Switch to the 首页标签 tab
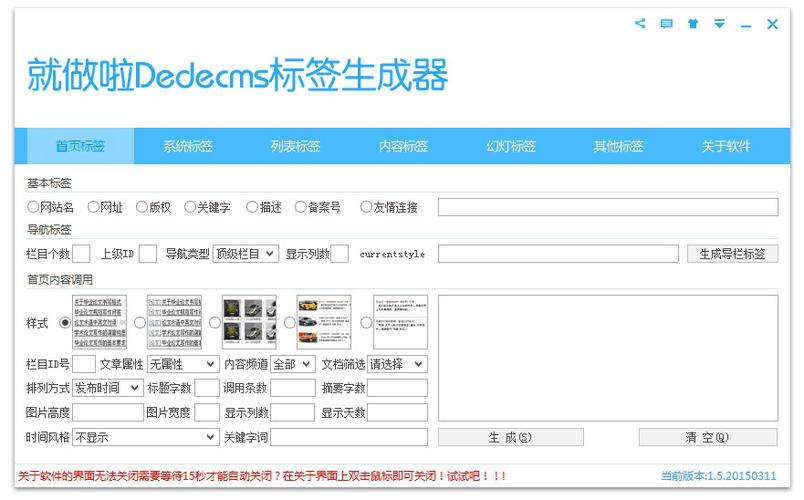 [x=81, y=146]
